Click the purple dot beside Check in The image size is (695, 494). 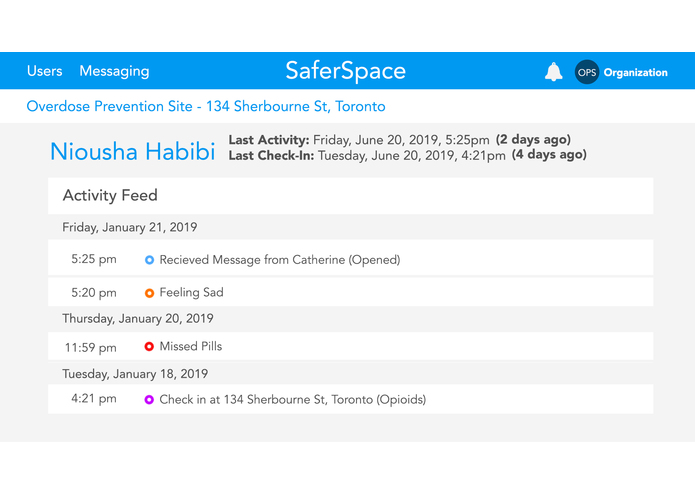(x=149, y=400)
